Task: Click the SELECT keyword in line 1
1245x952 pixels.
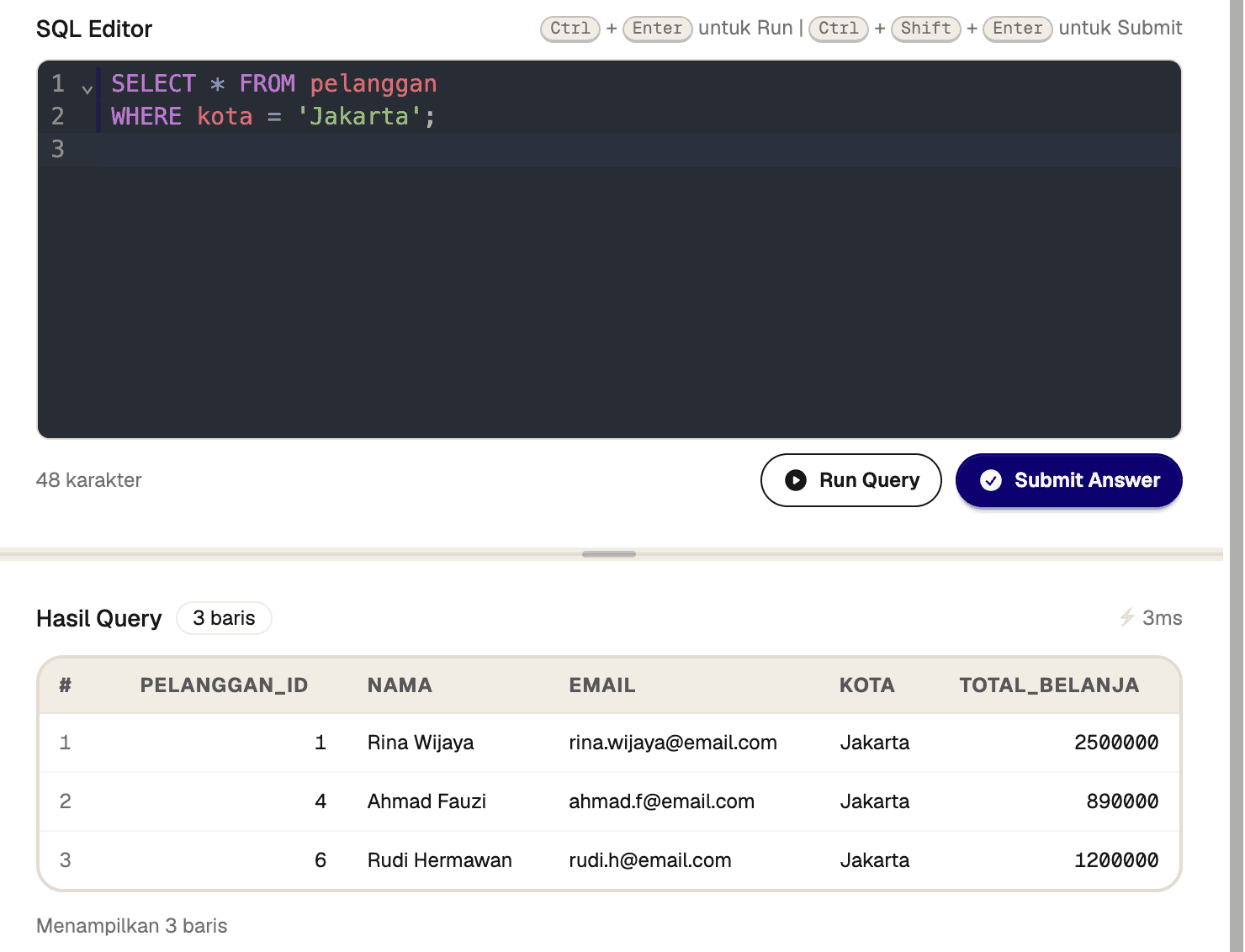Action: click(x=153, y=83)
